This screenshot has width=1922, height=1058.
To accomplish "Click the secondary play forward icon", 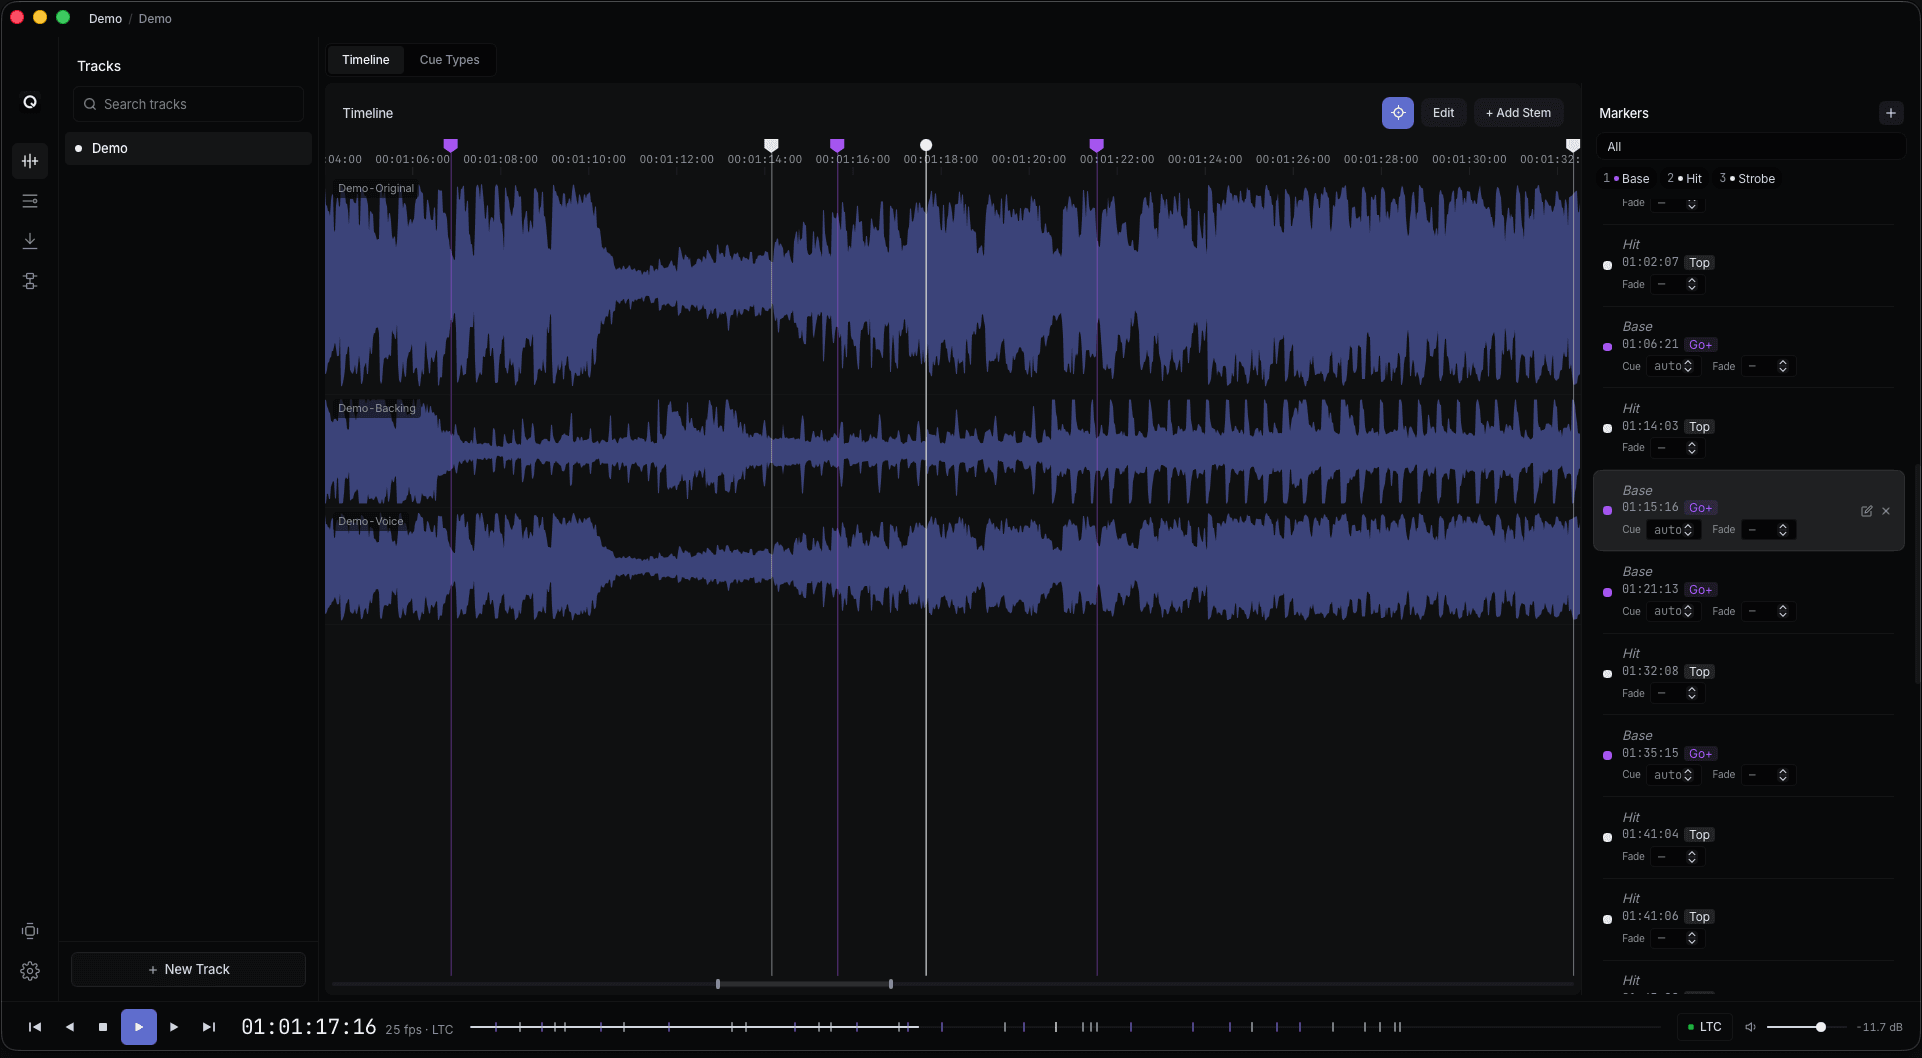I will (x=174, y=1027).
